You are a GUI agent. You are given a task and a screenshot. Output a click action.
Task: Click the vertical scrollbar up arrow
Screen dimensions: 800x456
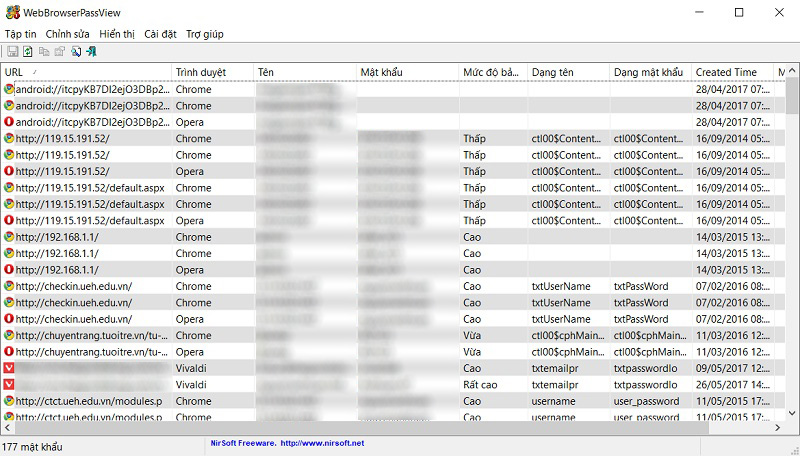click(792, 70)
